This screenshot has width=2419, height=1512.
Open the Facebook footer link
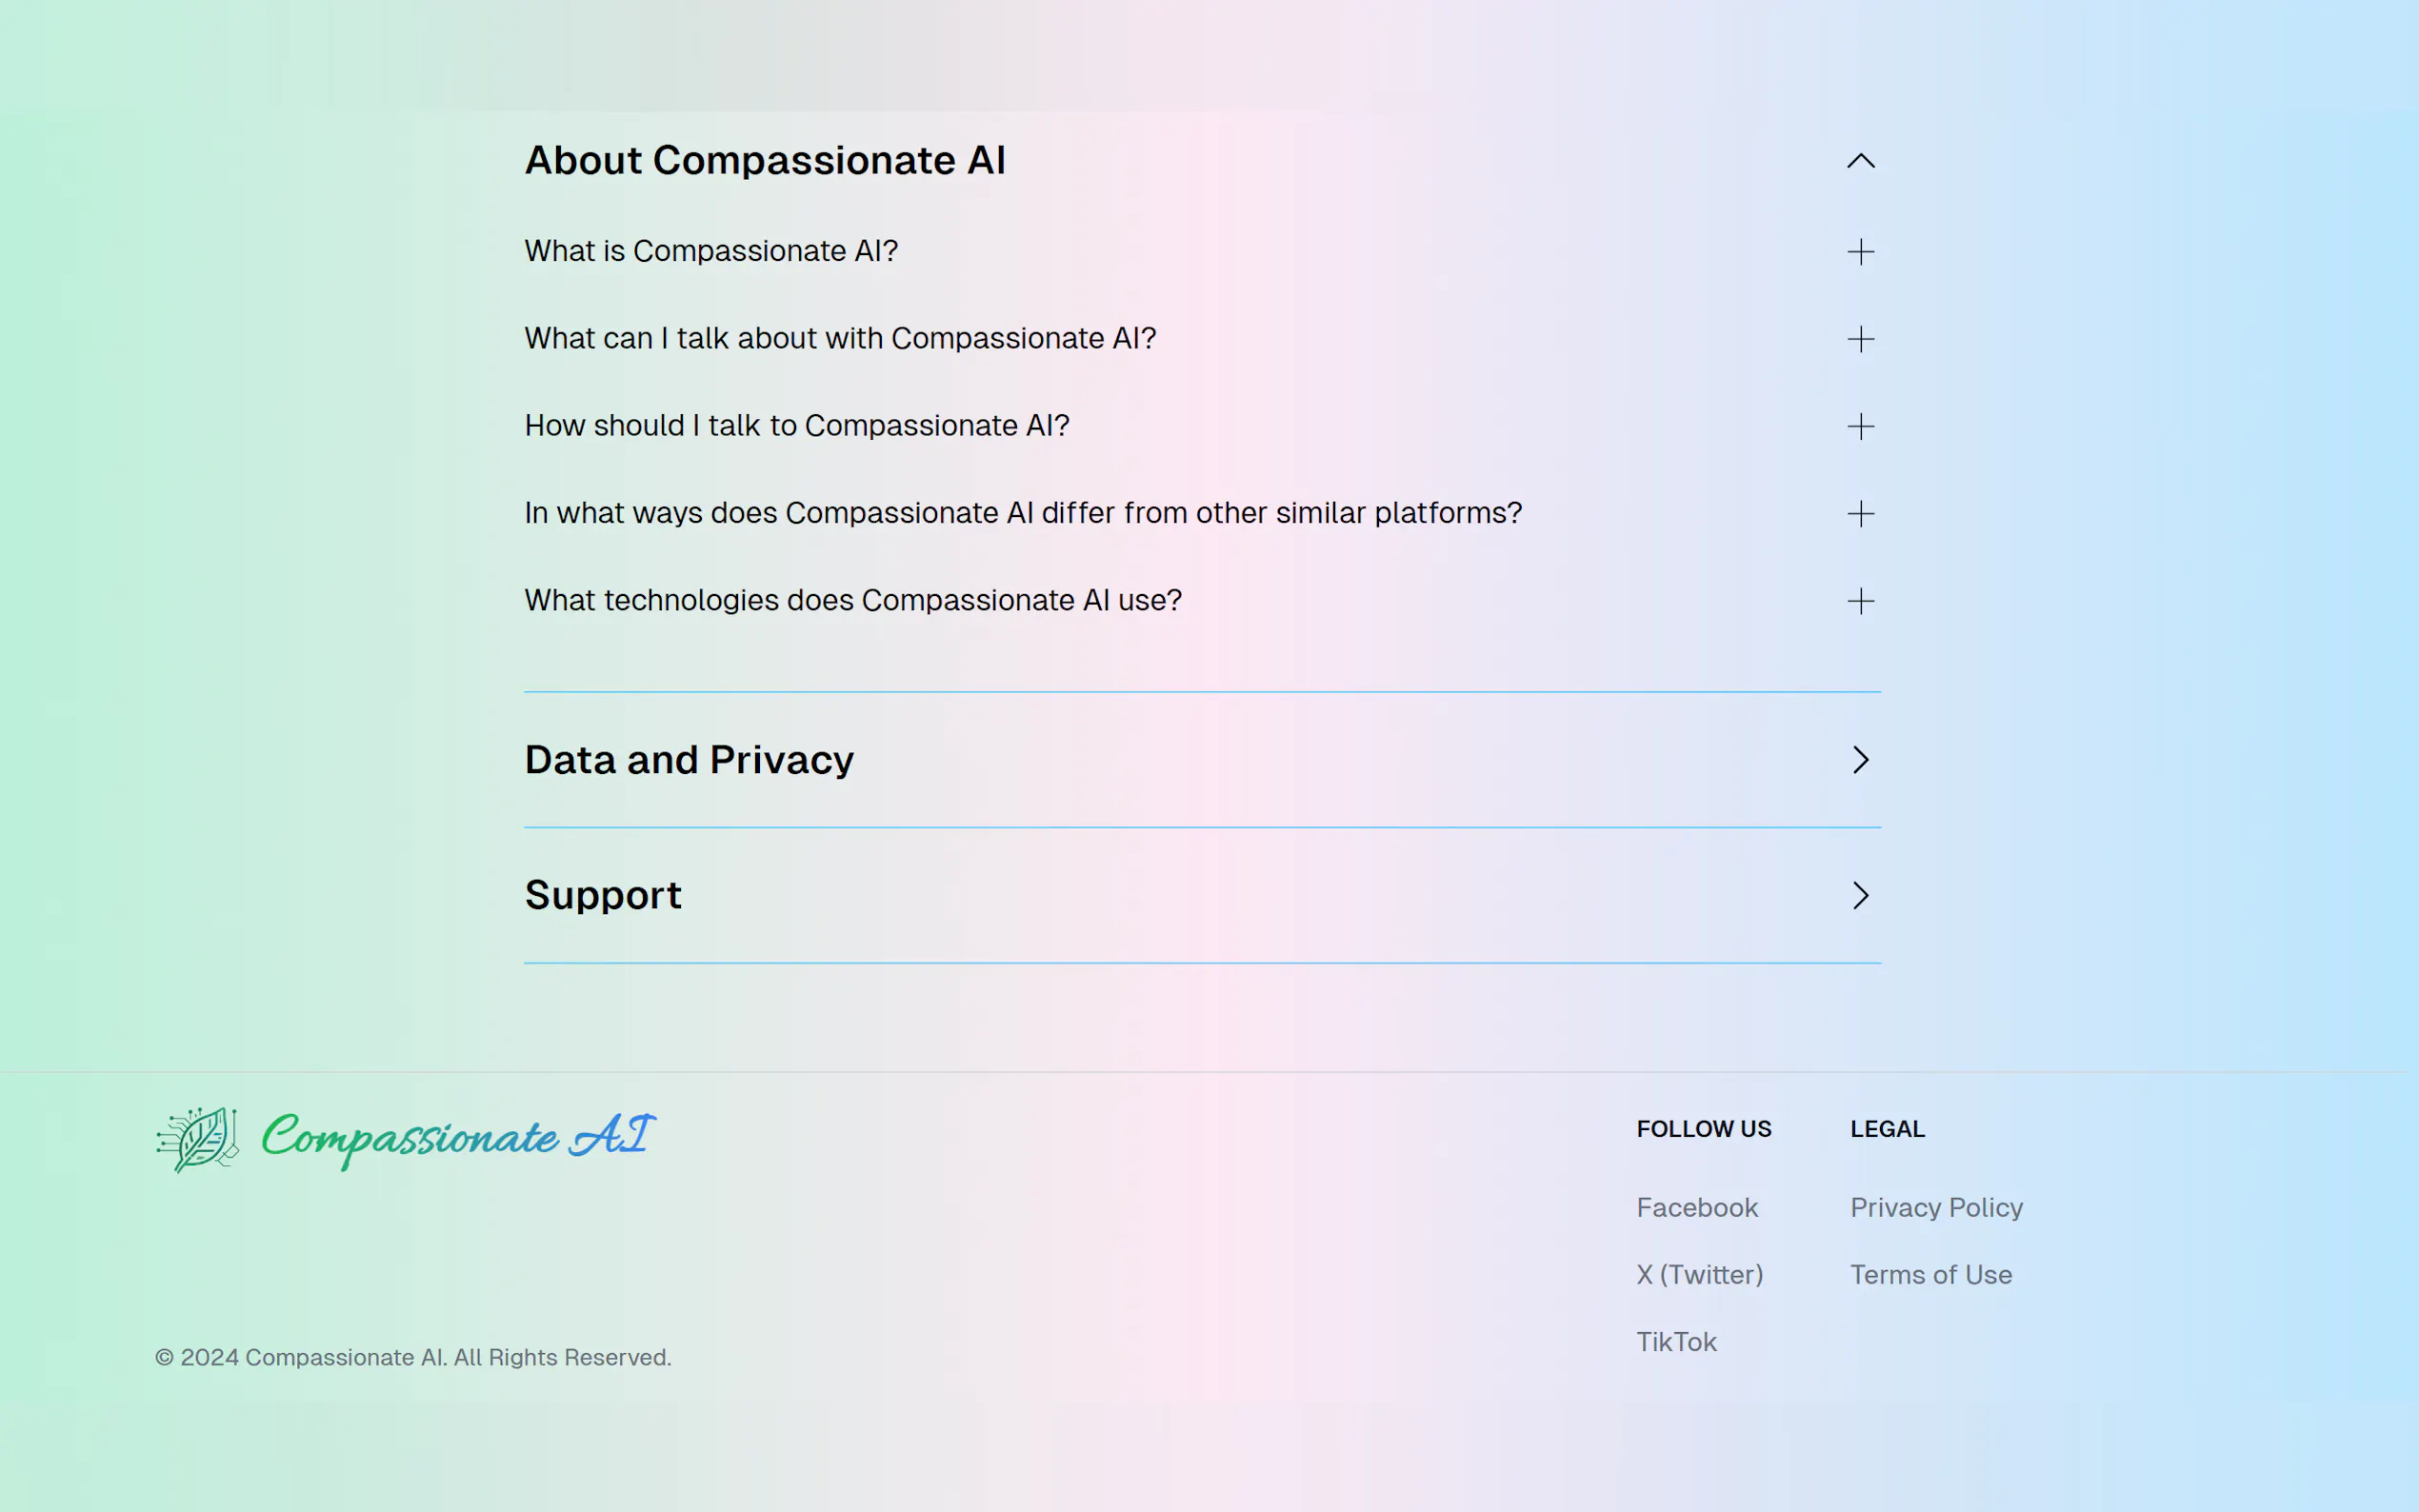1697,1208
